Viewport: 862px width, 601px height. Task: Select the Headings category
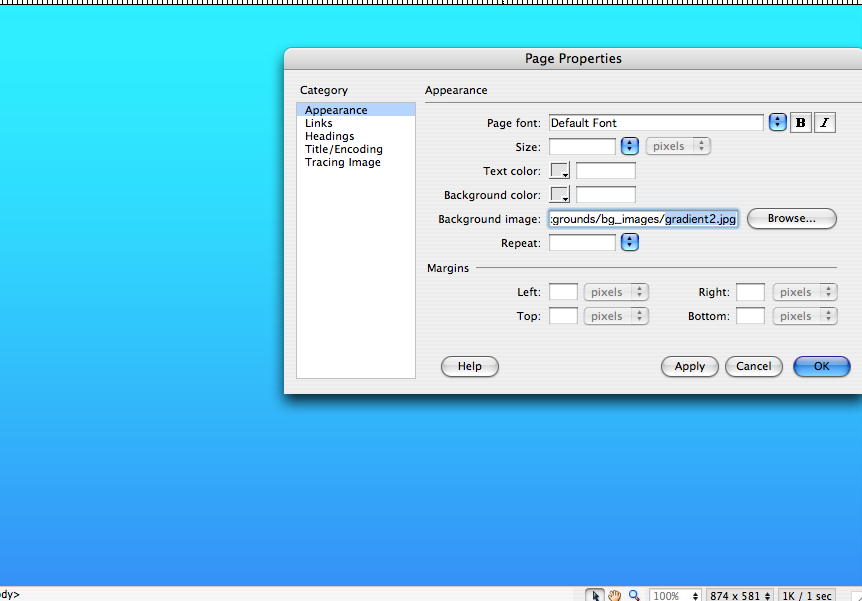329,136
